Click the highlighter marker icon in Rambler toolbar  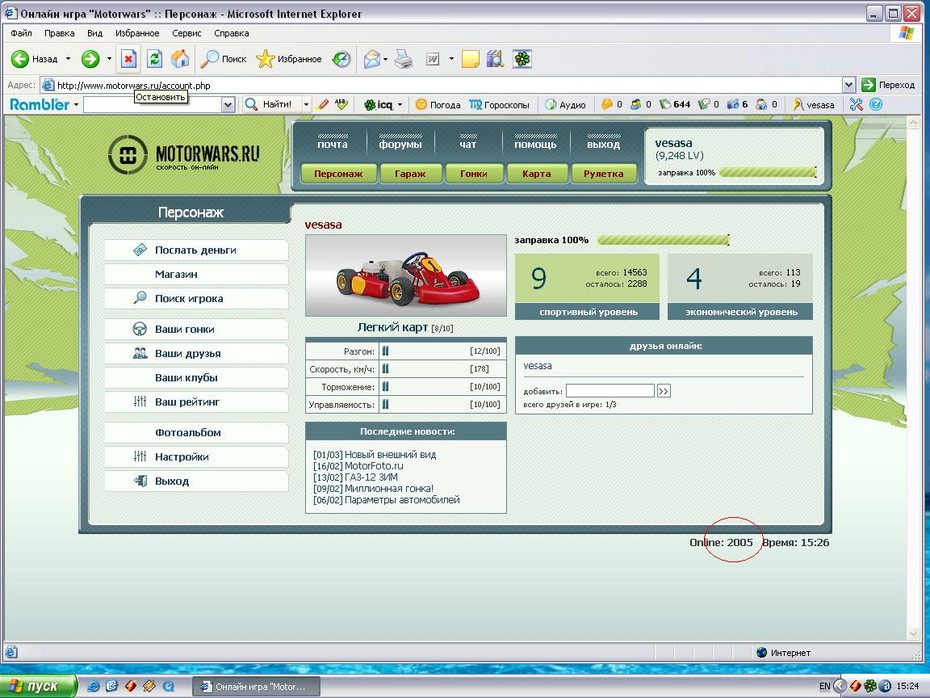coord(323,104)
